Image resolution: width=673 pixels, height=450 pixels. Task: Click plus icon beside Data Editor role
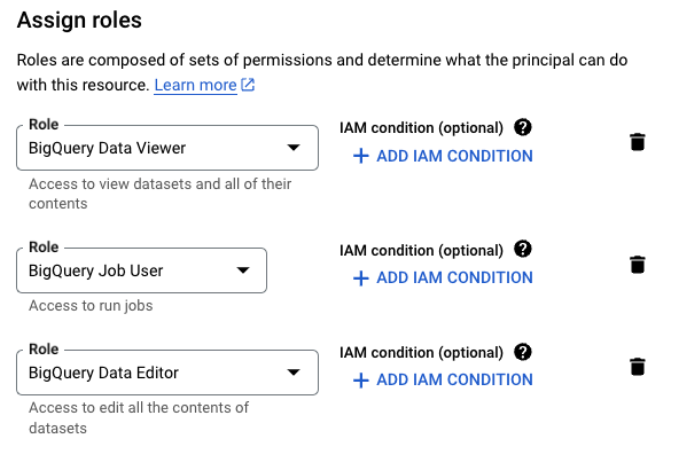click(x=361, y=380)
